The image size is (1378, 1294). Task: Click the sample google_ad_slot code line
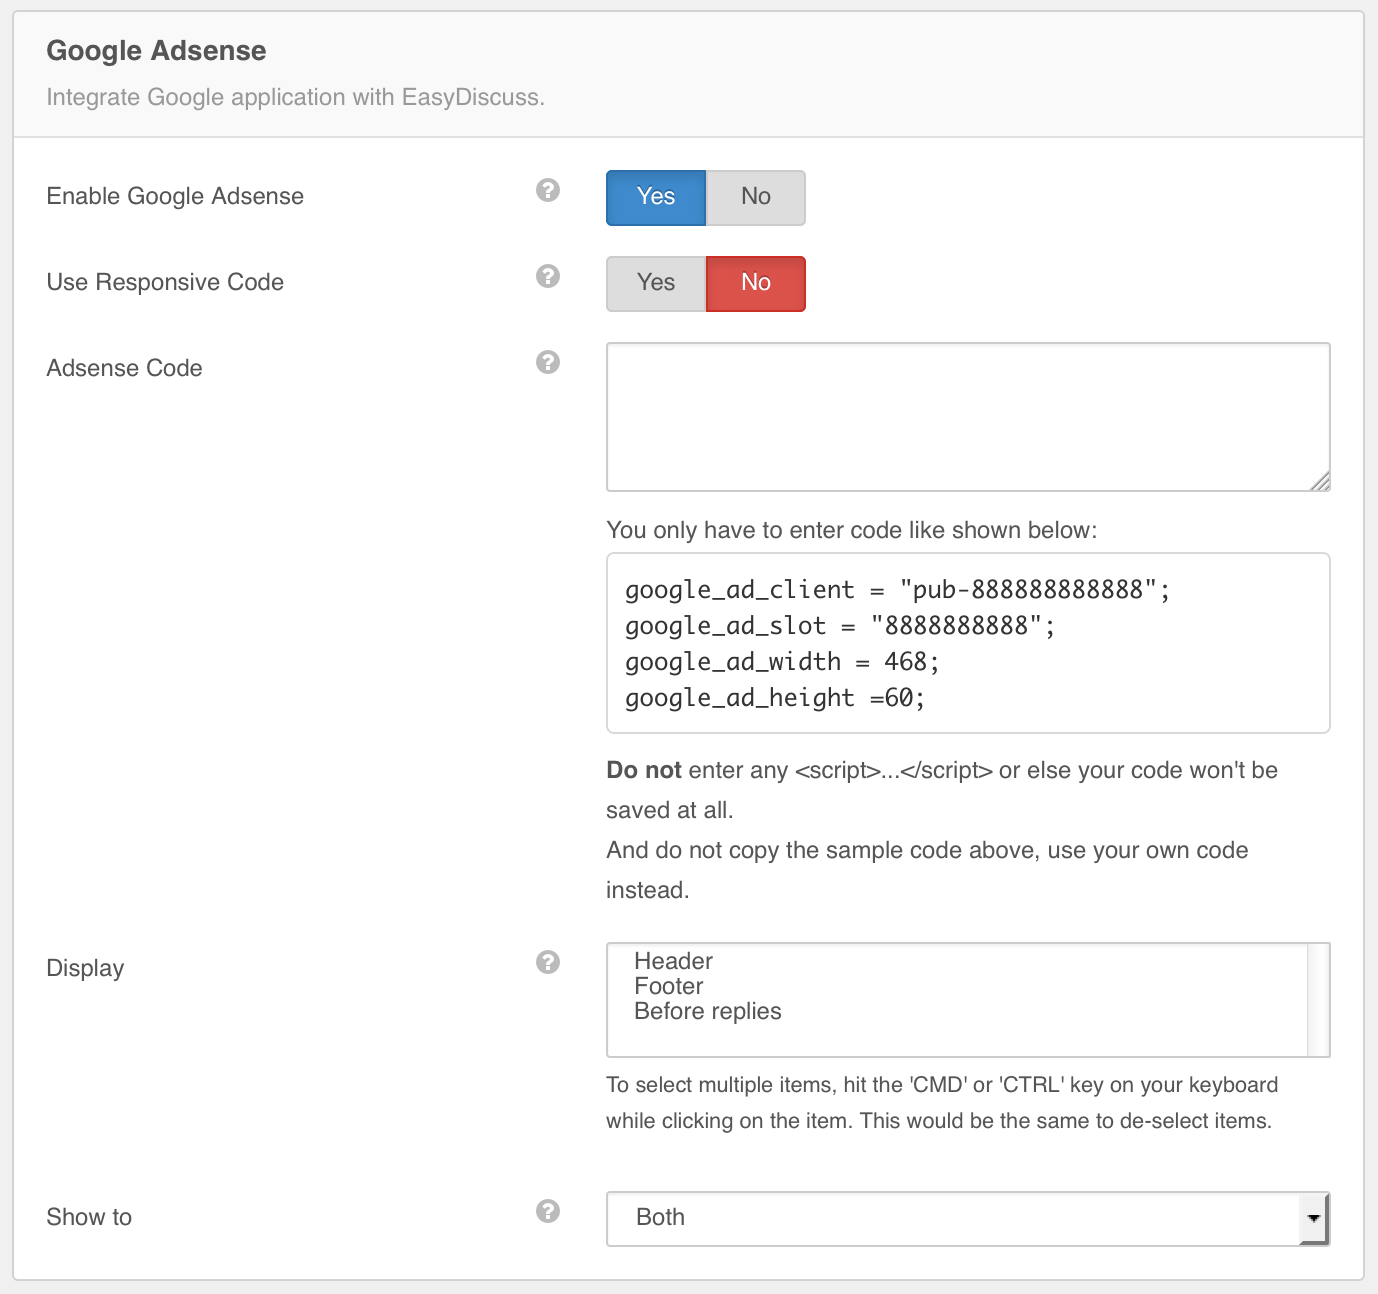[x=840, y=626]
